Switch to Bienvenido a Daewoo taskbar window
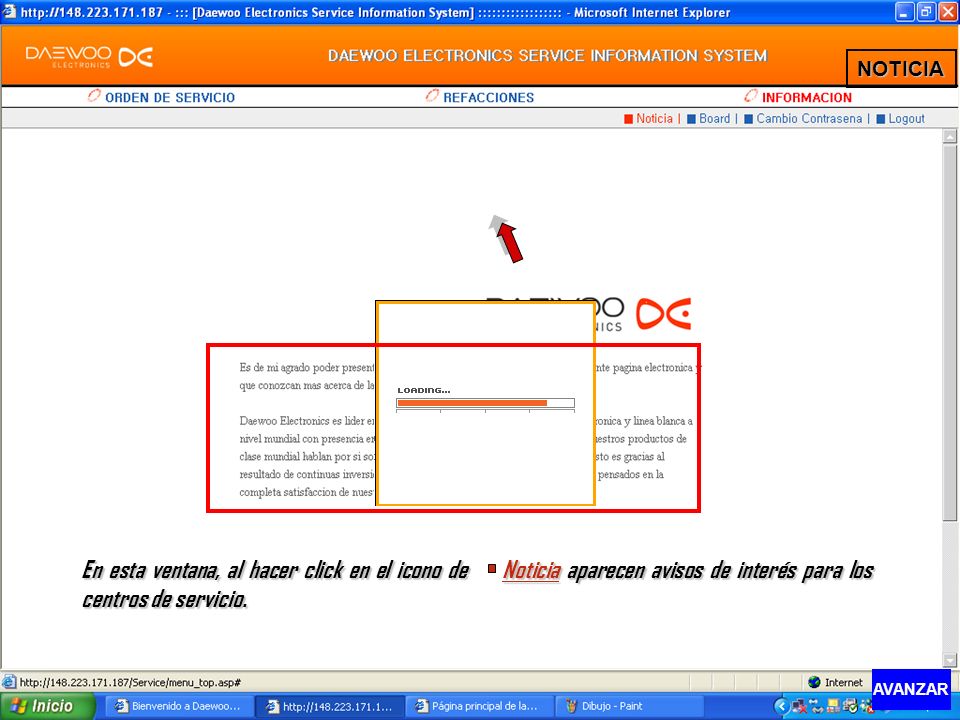 (178, 706)
